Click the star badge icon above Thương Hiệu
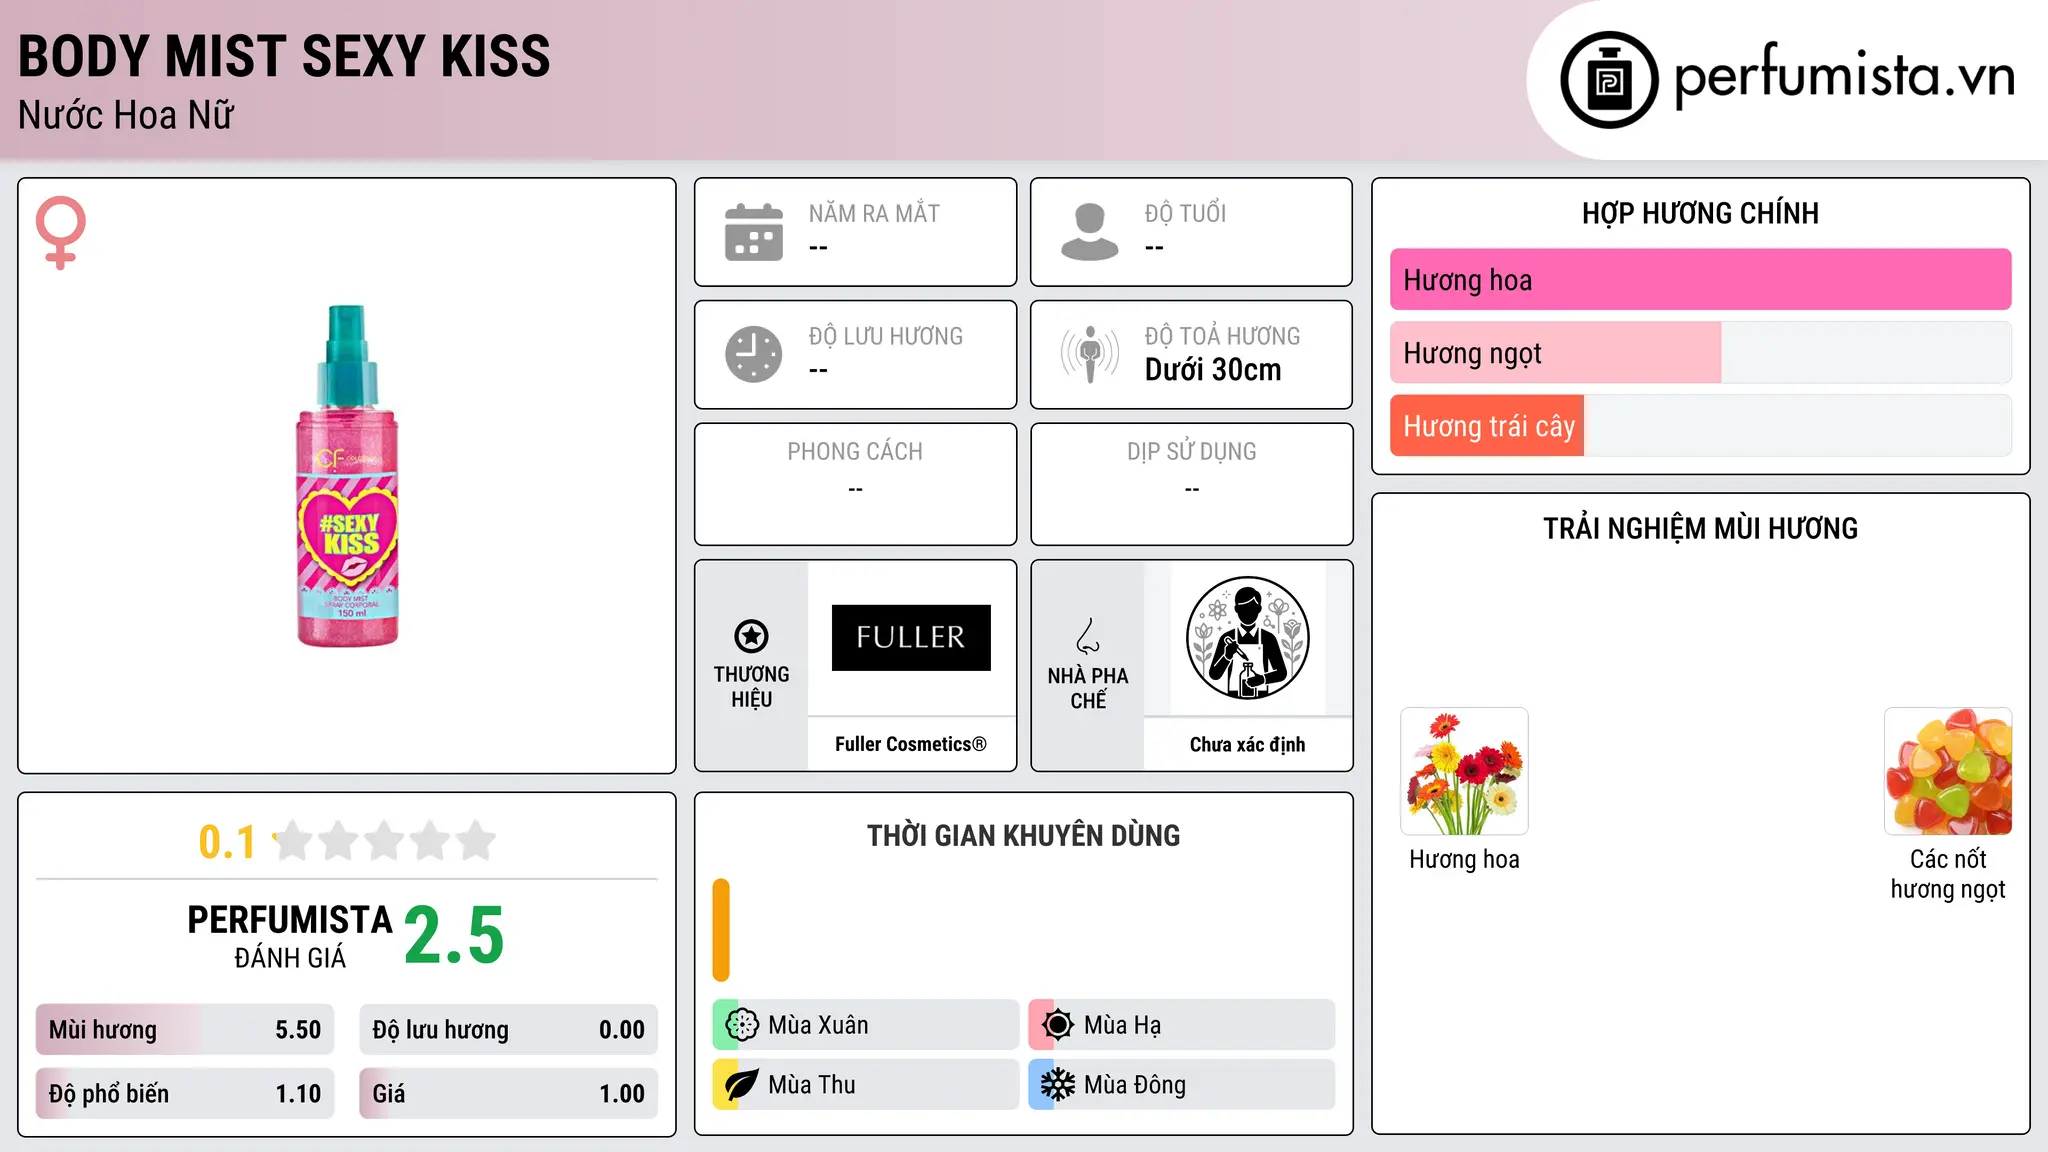 pos(751,636)
